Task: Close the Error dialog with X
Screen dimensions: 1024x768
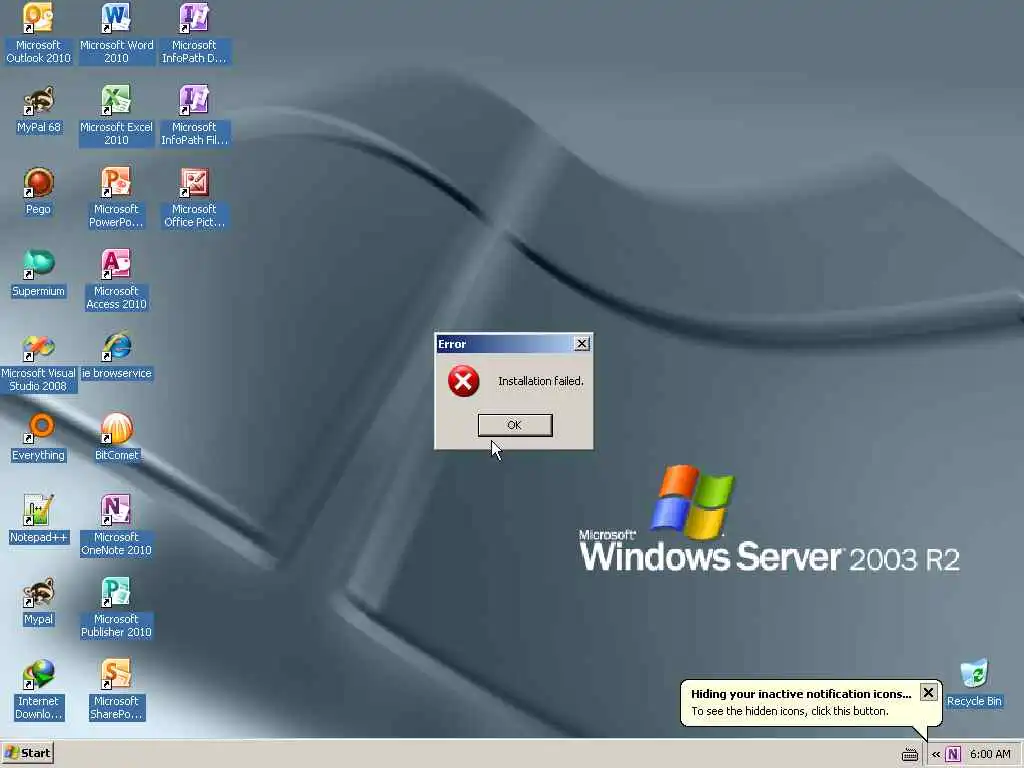Action: (x=581, y=344)
